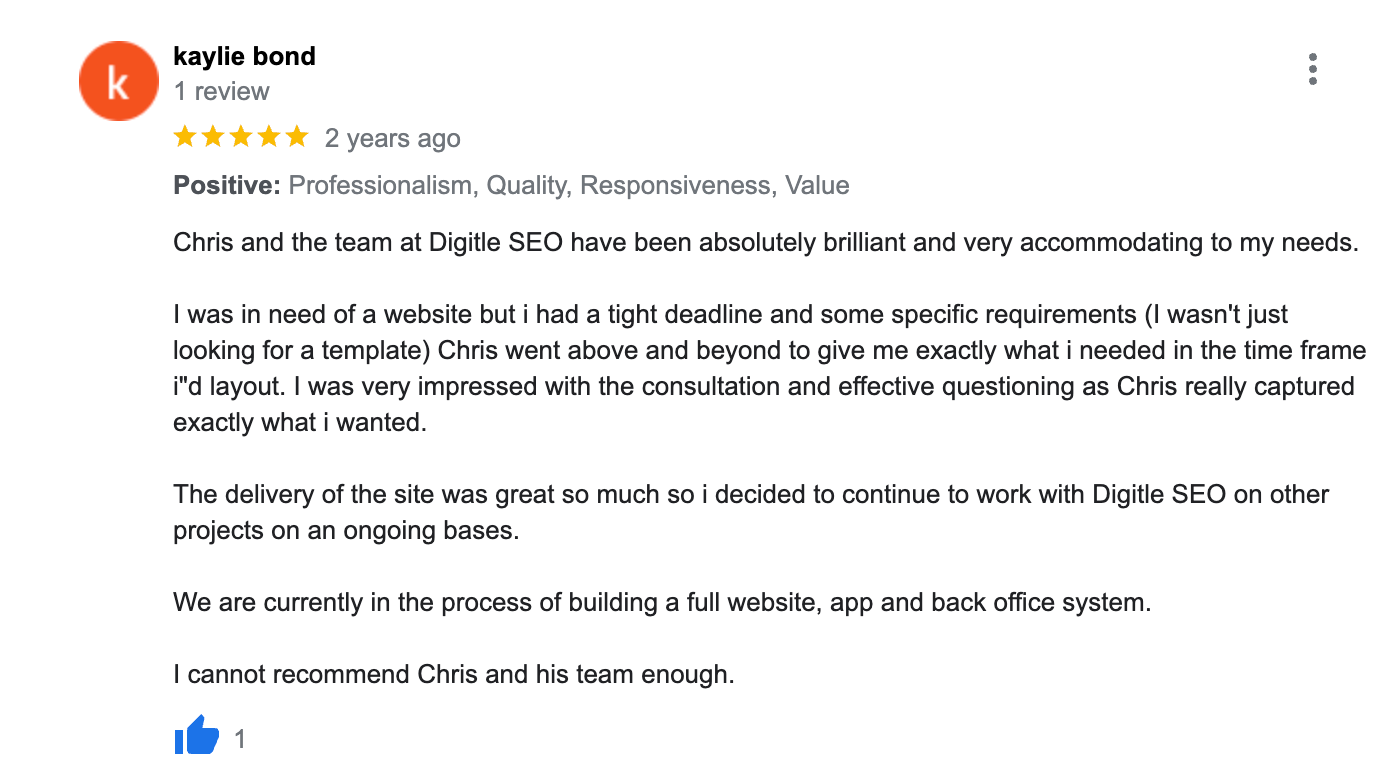Image resolution: width=1392 pixels, height=774 pixels.
Task: Like the review with the thumbs-up icon
Action: tap(197, 736)
